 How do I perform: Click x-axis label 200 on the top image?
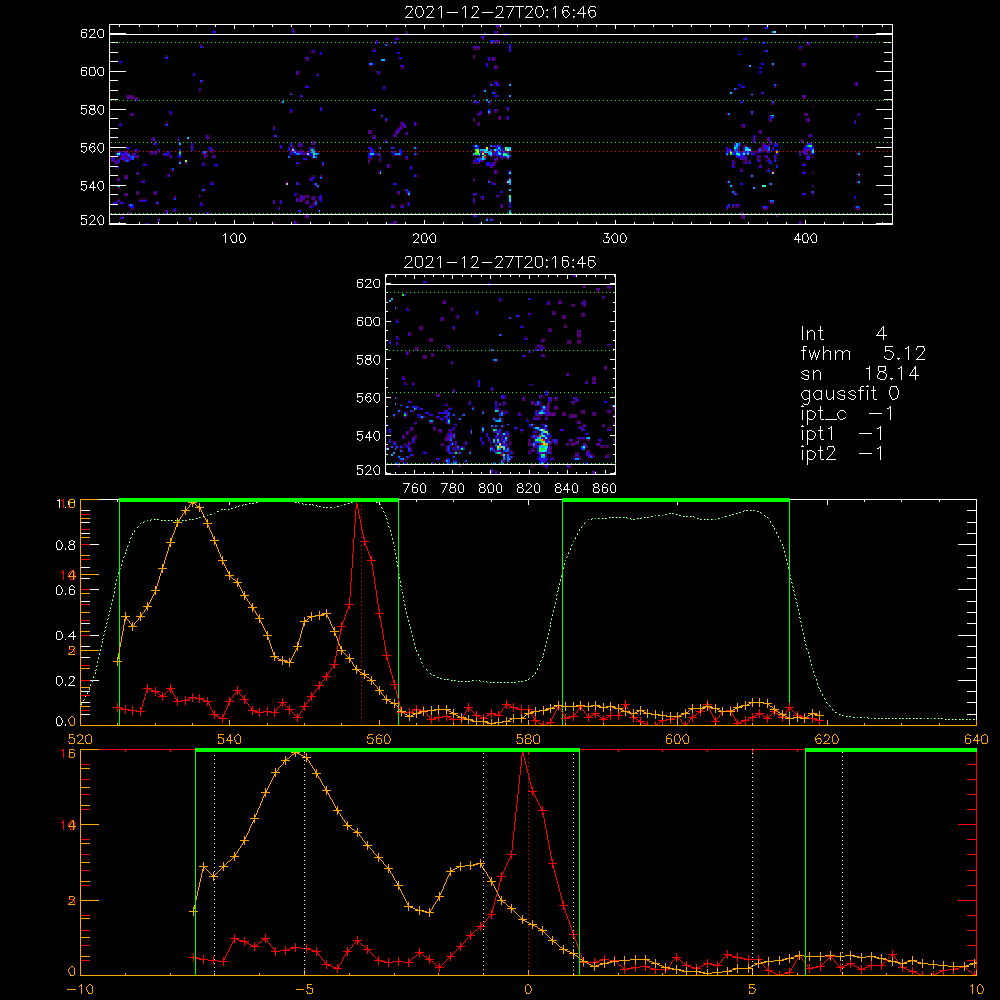pyautogui.click(x=424, y=239)
